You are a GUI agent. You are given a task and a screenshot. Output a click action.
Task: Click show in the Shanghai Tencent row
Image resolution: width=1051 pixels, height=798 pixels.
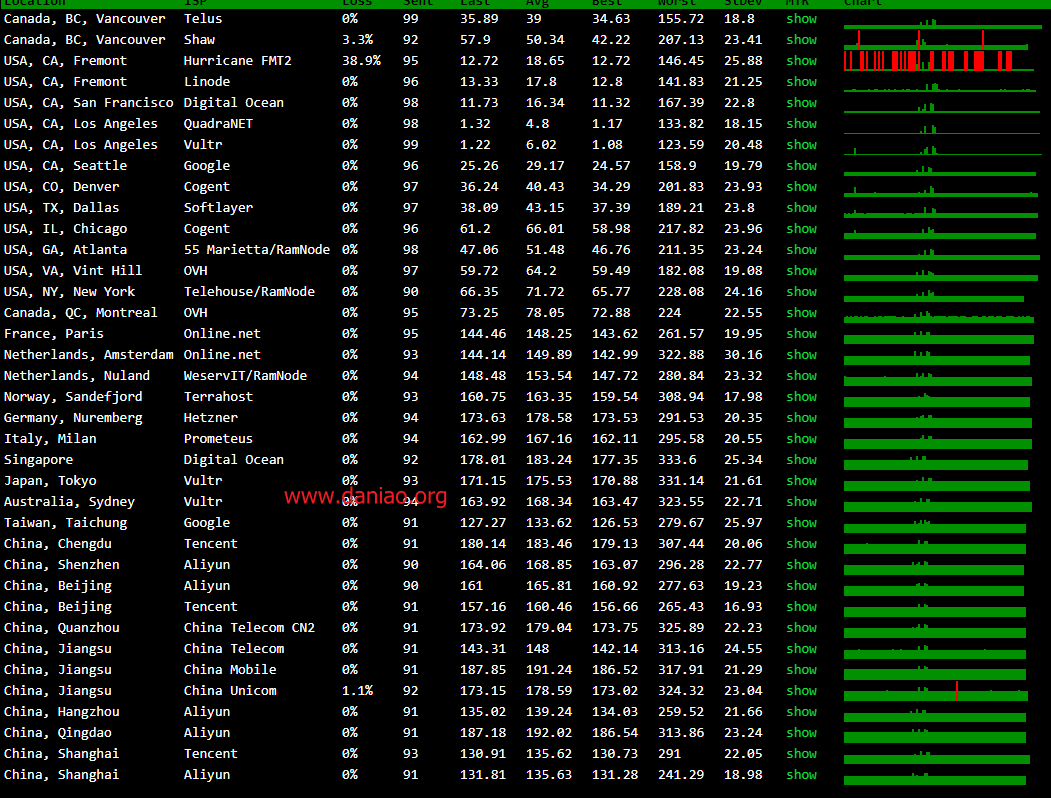point(801,753)
